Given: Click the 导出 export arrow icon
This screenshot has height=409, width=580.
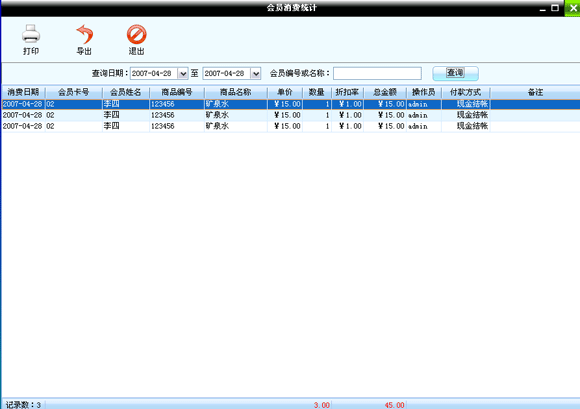Looking at the screenshot, I should (84, 34).
